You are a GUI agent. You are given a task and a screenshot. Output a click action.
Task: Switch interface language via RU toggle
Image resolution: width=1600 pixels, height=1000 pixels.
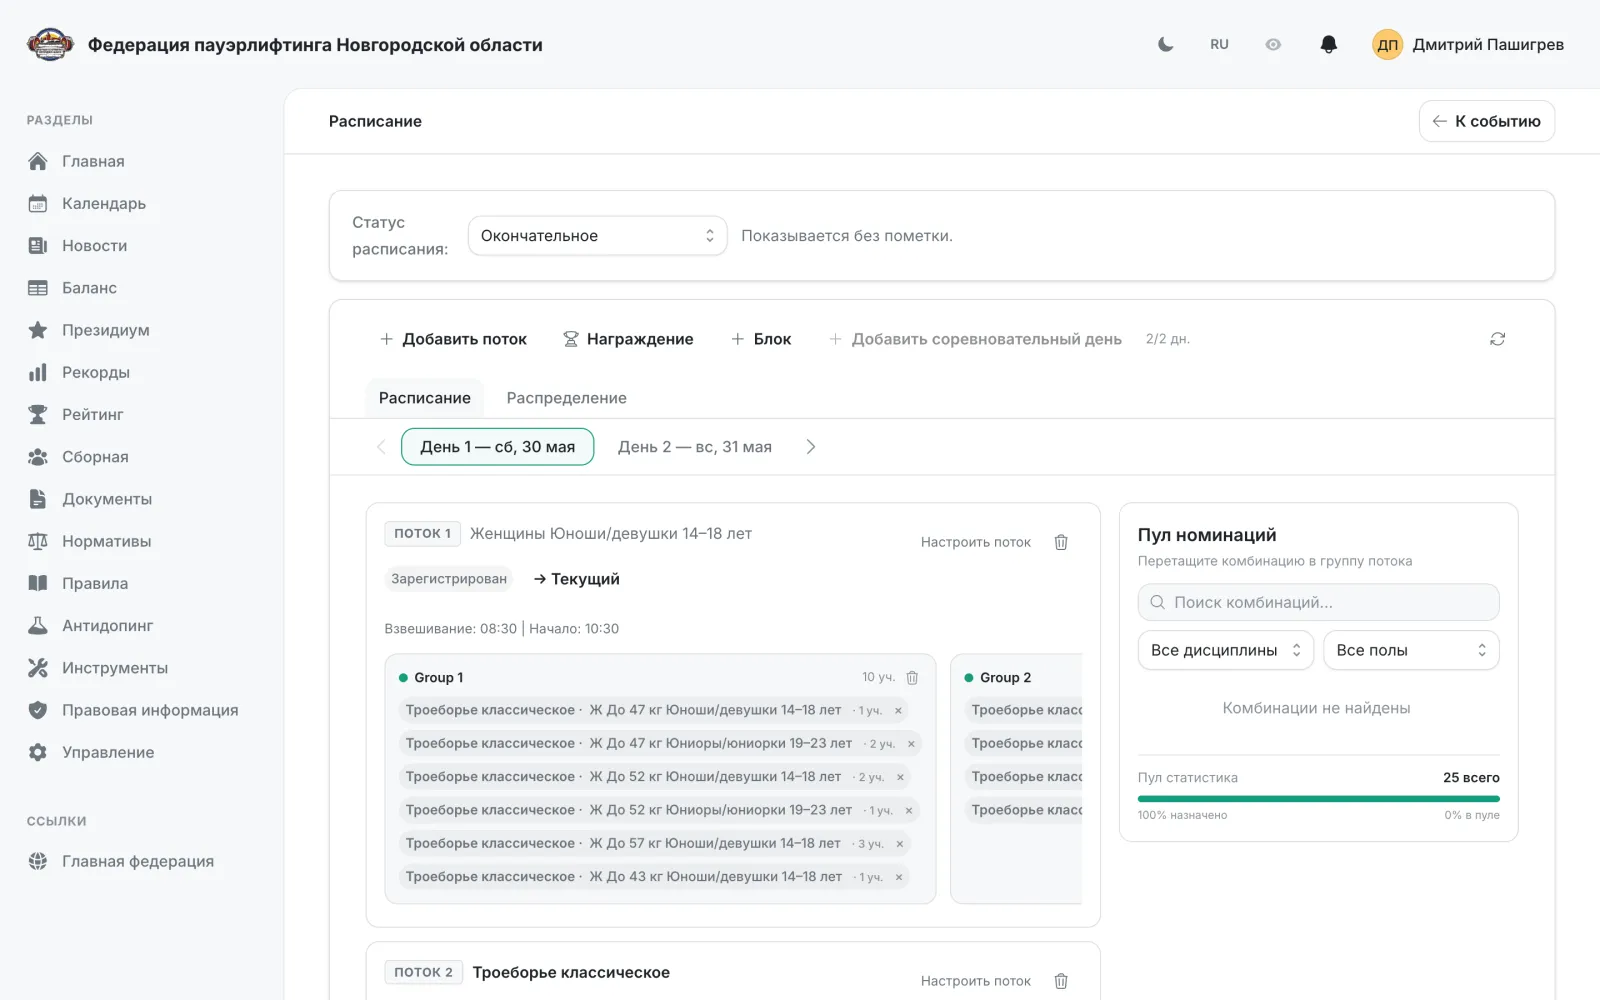click(x=1219, y=44)
